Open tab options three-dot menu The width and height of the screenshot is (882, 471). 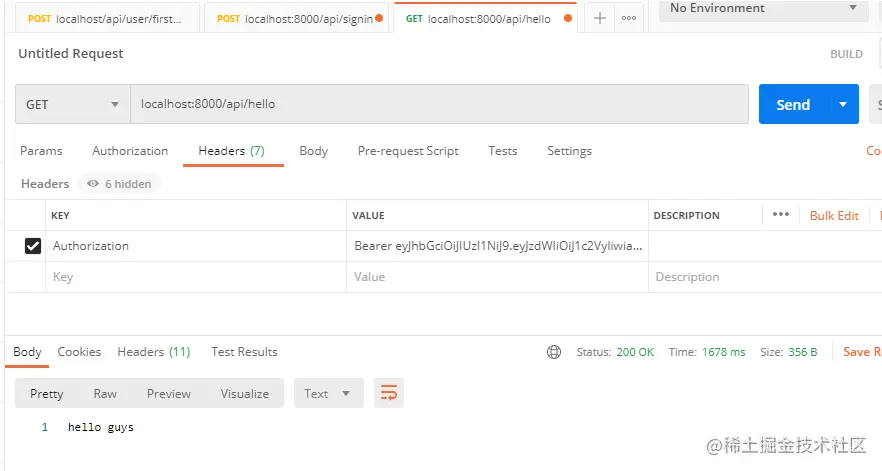point(629,18)
